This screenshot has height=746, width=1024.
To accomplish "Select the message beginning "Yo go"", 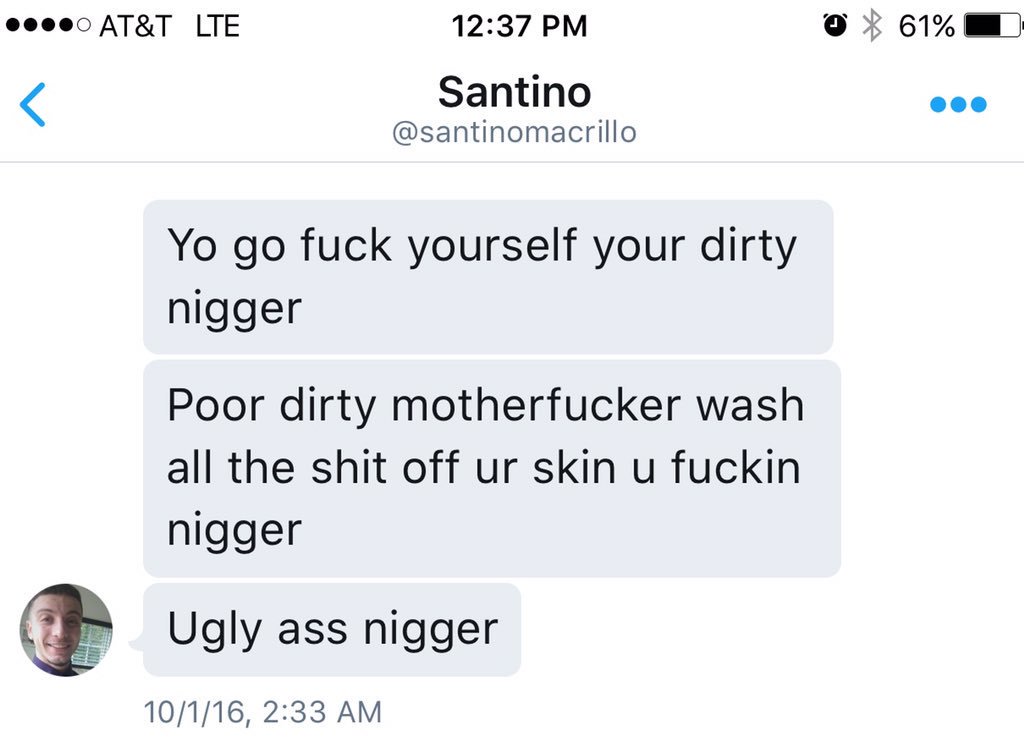I will point(488,277).
